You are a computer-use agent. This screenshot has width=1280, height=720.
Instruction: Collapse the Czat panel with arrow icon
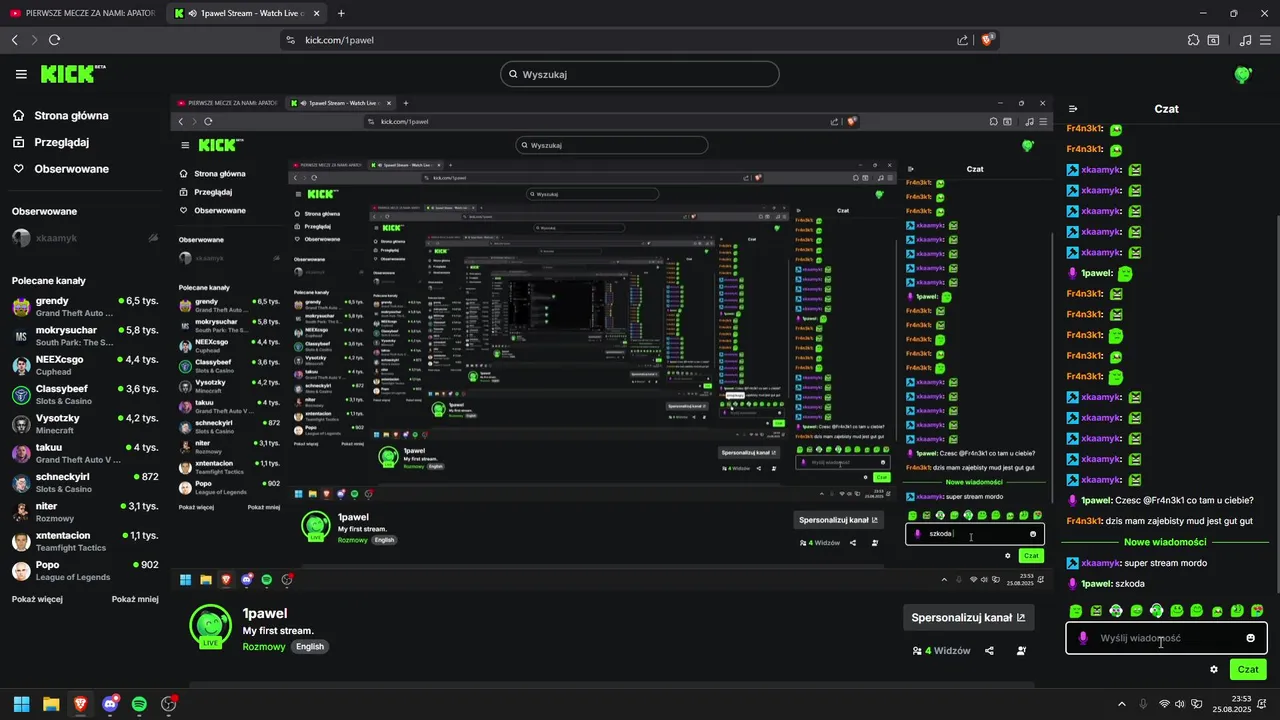coord(1073,109)
